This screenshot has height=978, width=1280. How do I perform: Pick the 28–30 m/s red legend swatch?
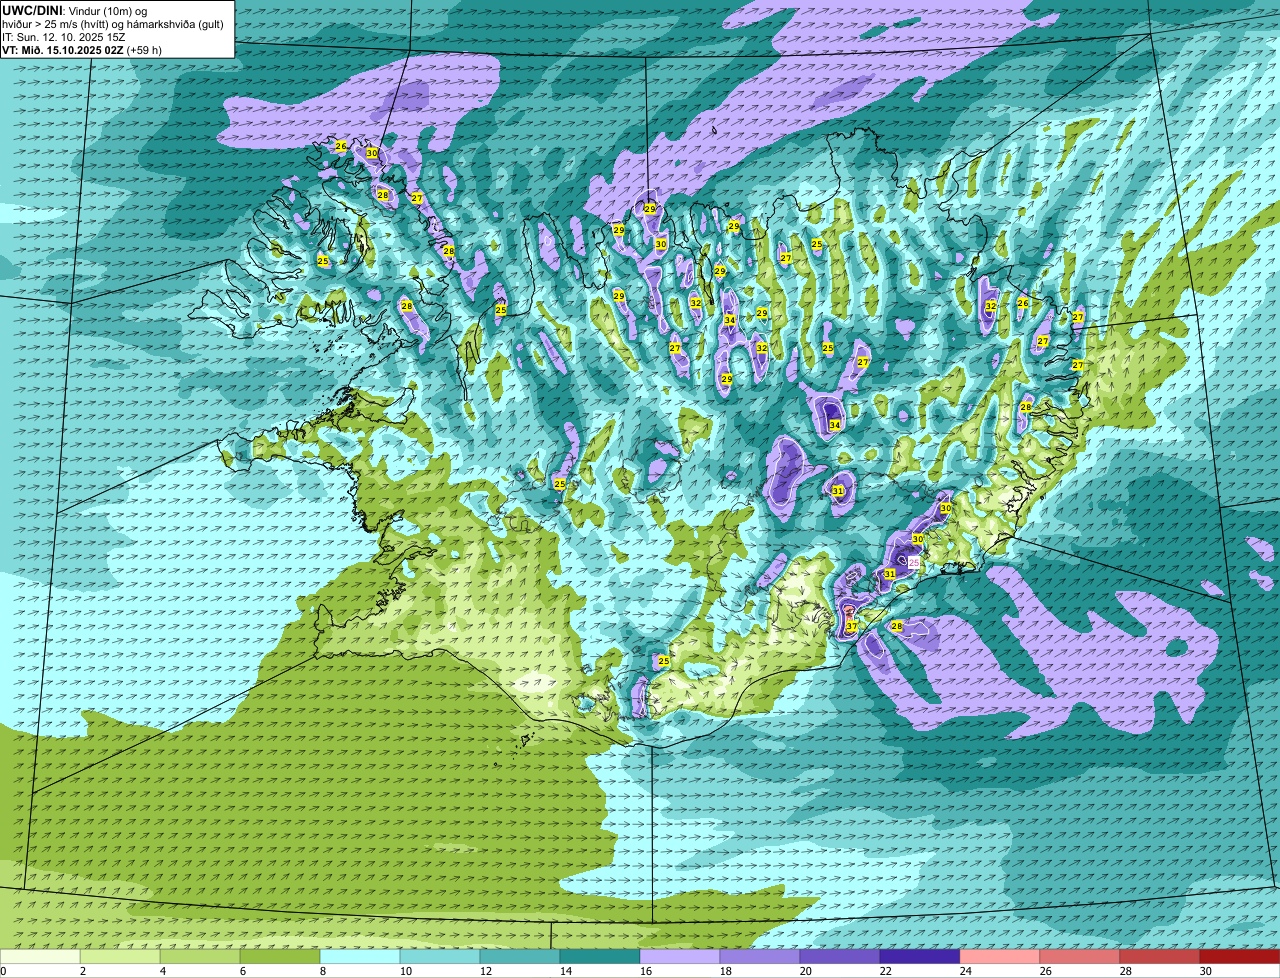(1160, 956)
